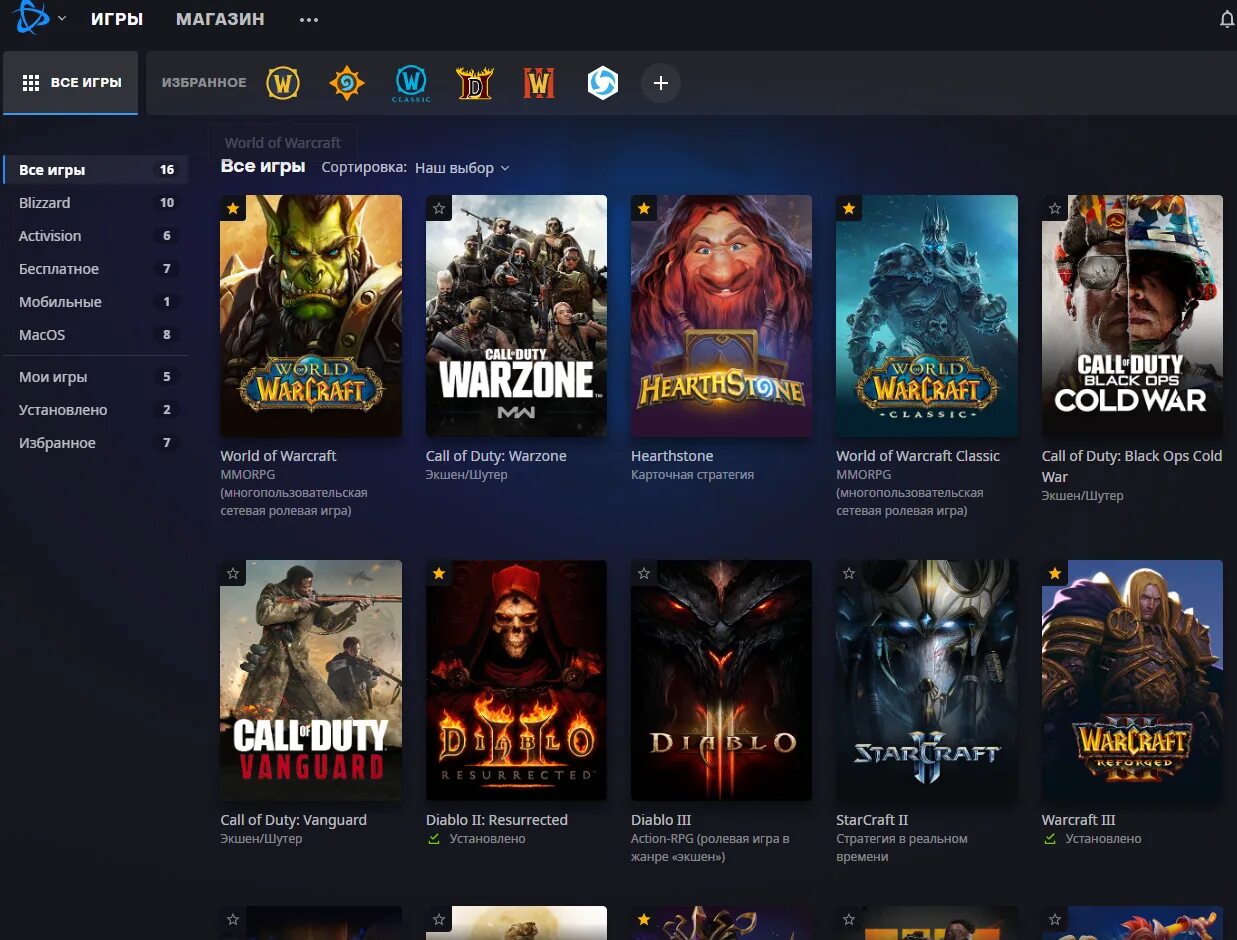Toggle Hearthstone favorite star

pos(644,208)
